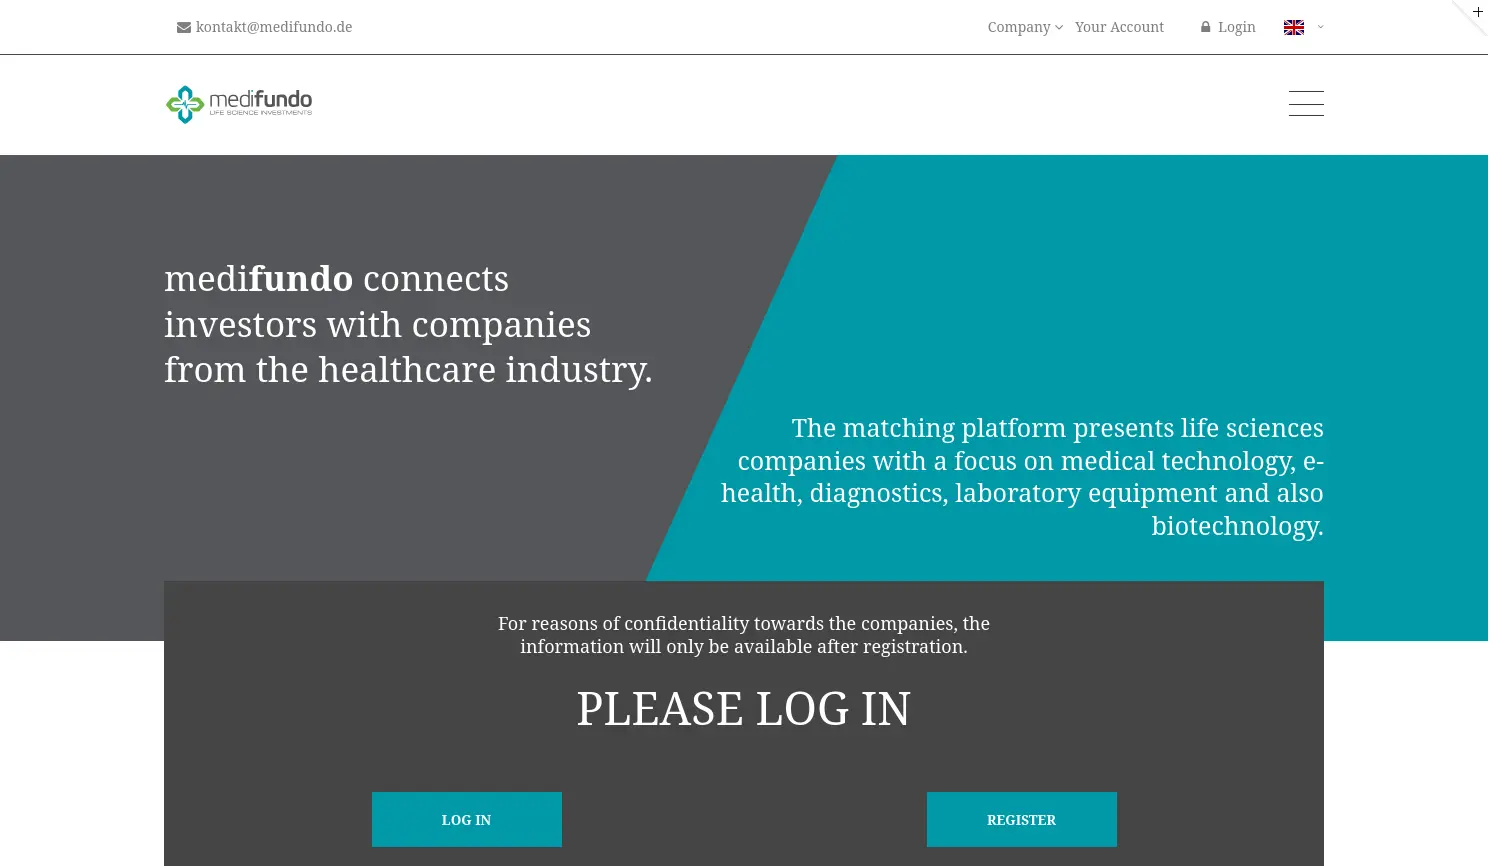This screenshot has width=1500, height=866.
Task: Click the kontakt@medifundo.de email link
Action: pos(274,27)
